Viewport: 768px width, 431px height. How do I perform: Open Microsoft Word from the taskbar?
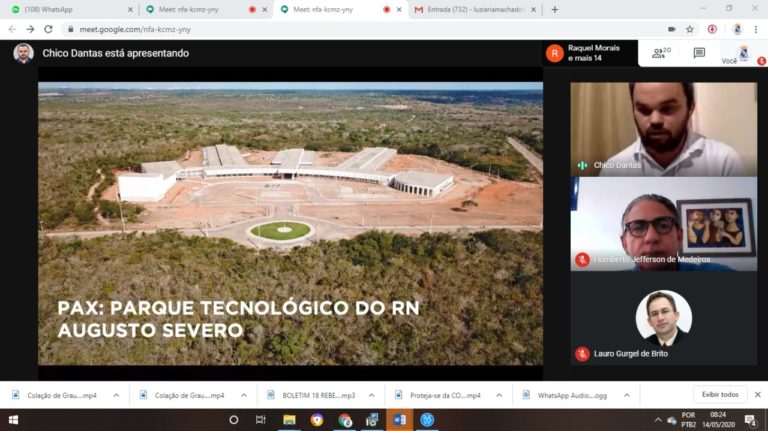click(399, 420)
